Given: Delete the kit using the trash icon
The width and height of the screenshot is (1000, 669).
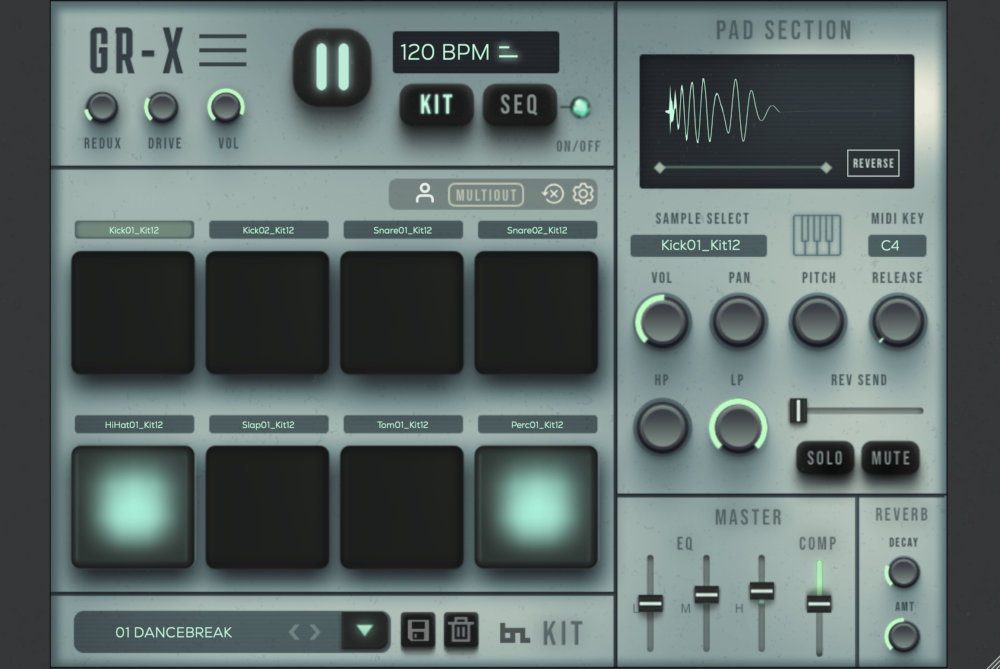Looking at the screenshot, I should click(x=461, y=632).
